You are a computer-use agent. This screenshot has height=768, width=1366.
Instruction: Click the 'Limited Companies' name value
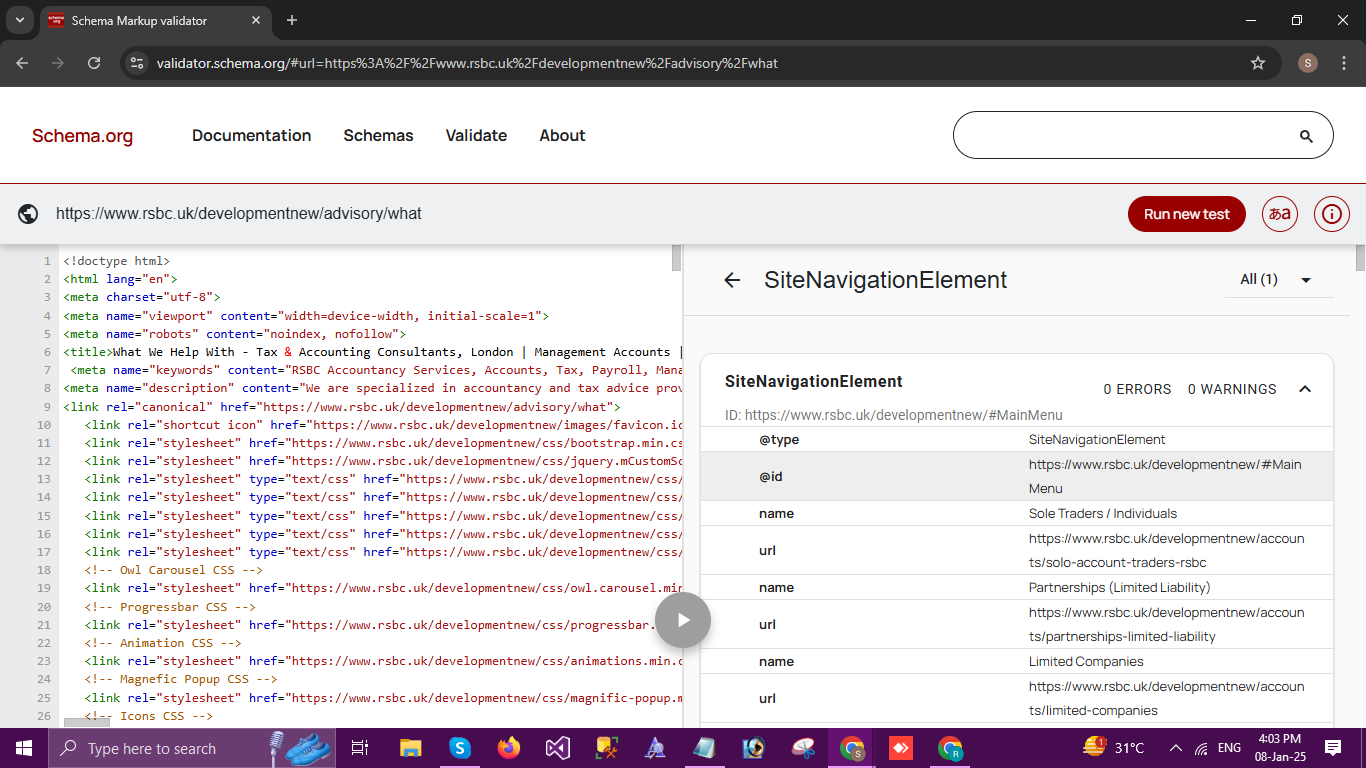tap(1086, 661)
